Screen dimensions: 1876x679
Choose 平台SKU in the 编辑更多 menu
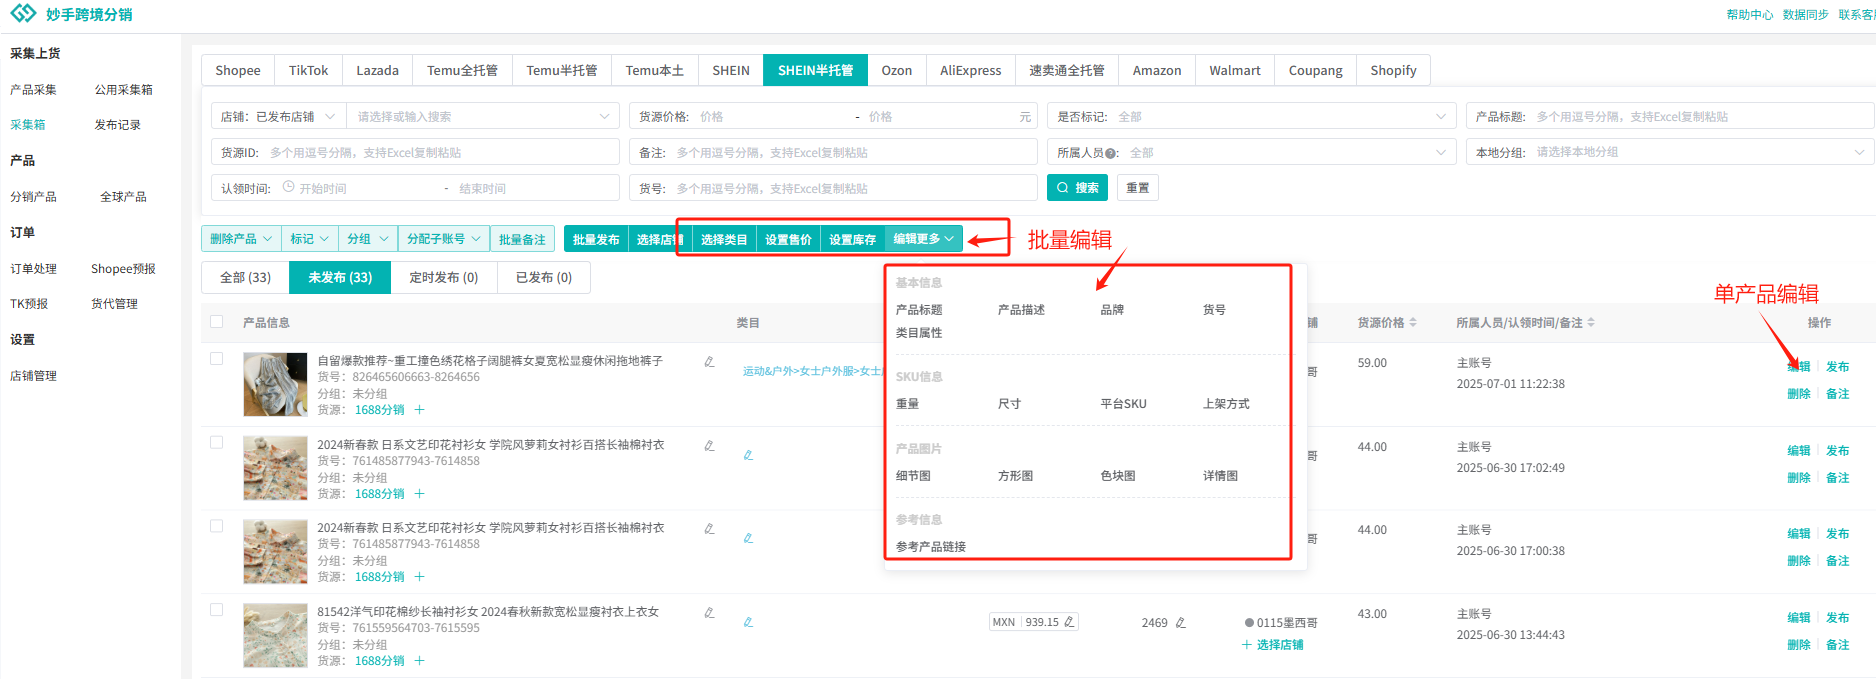(x=1123, y=404)
